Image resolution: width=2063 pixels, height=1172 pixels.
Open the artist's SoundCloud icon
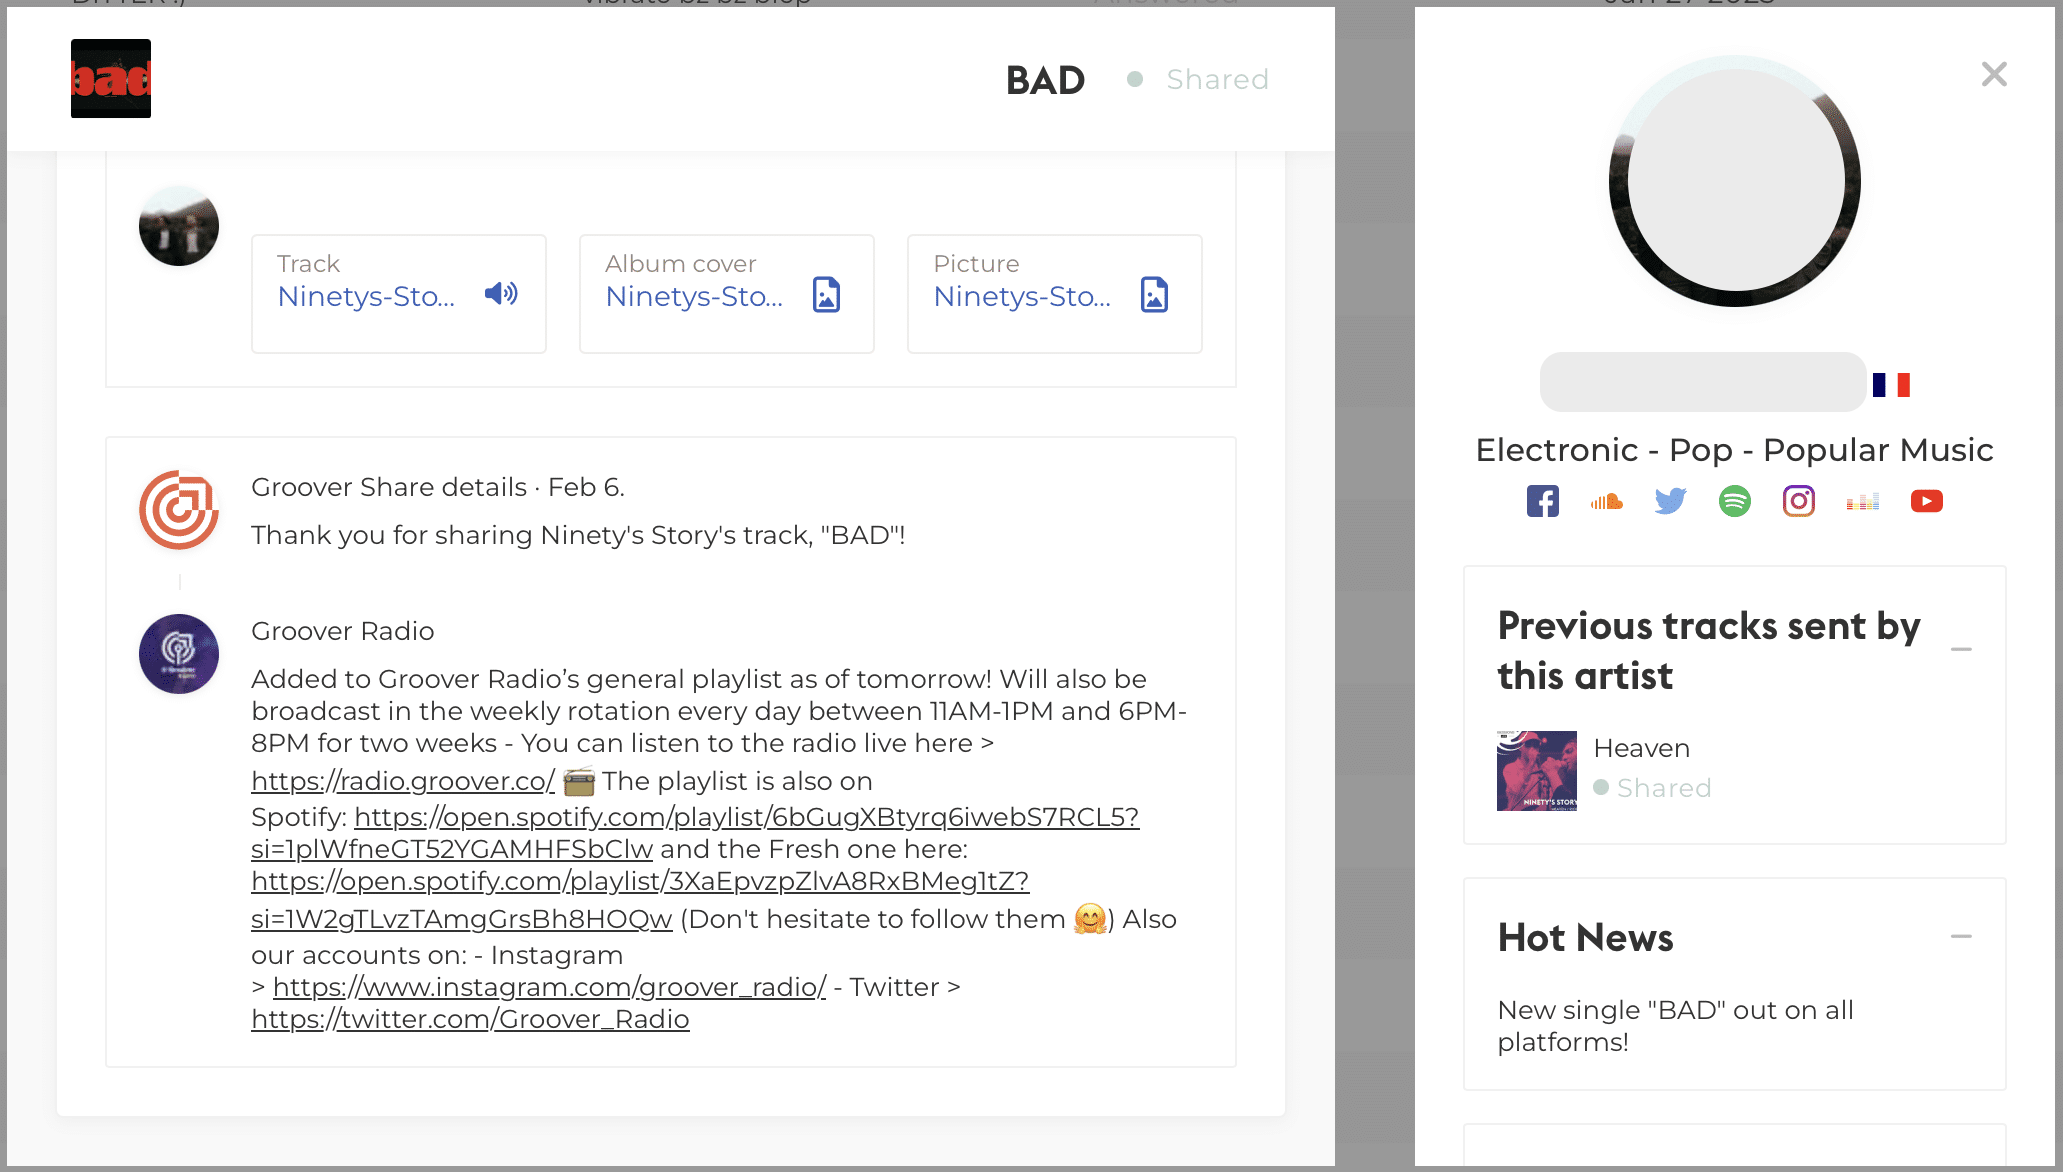point(1606,501)
